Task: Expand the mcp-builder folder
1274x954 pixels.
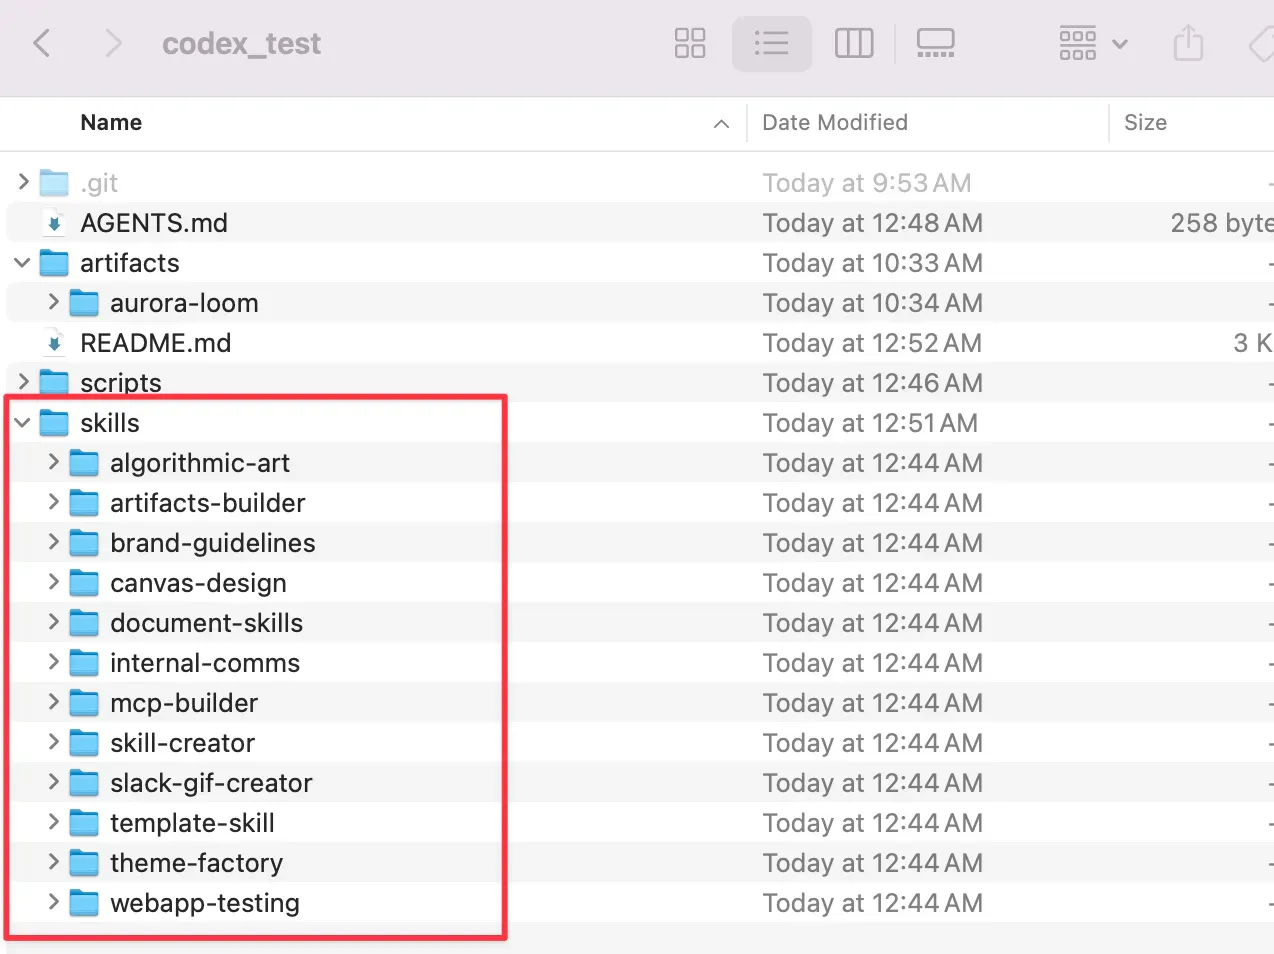Action: point(53,701)
